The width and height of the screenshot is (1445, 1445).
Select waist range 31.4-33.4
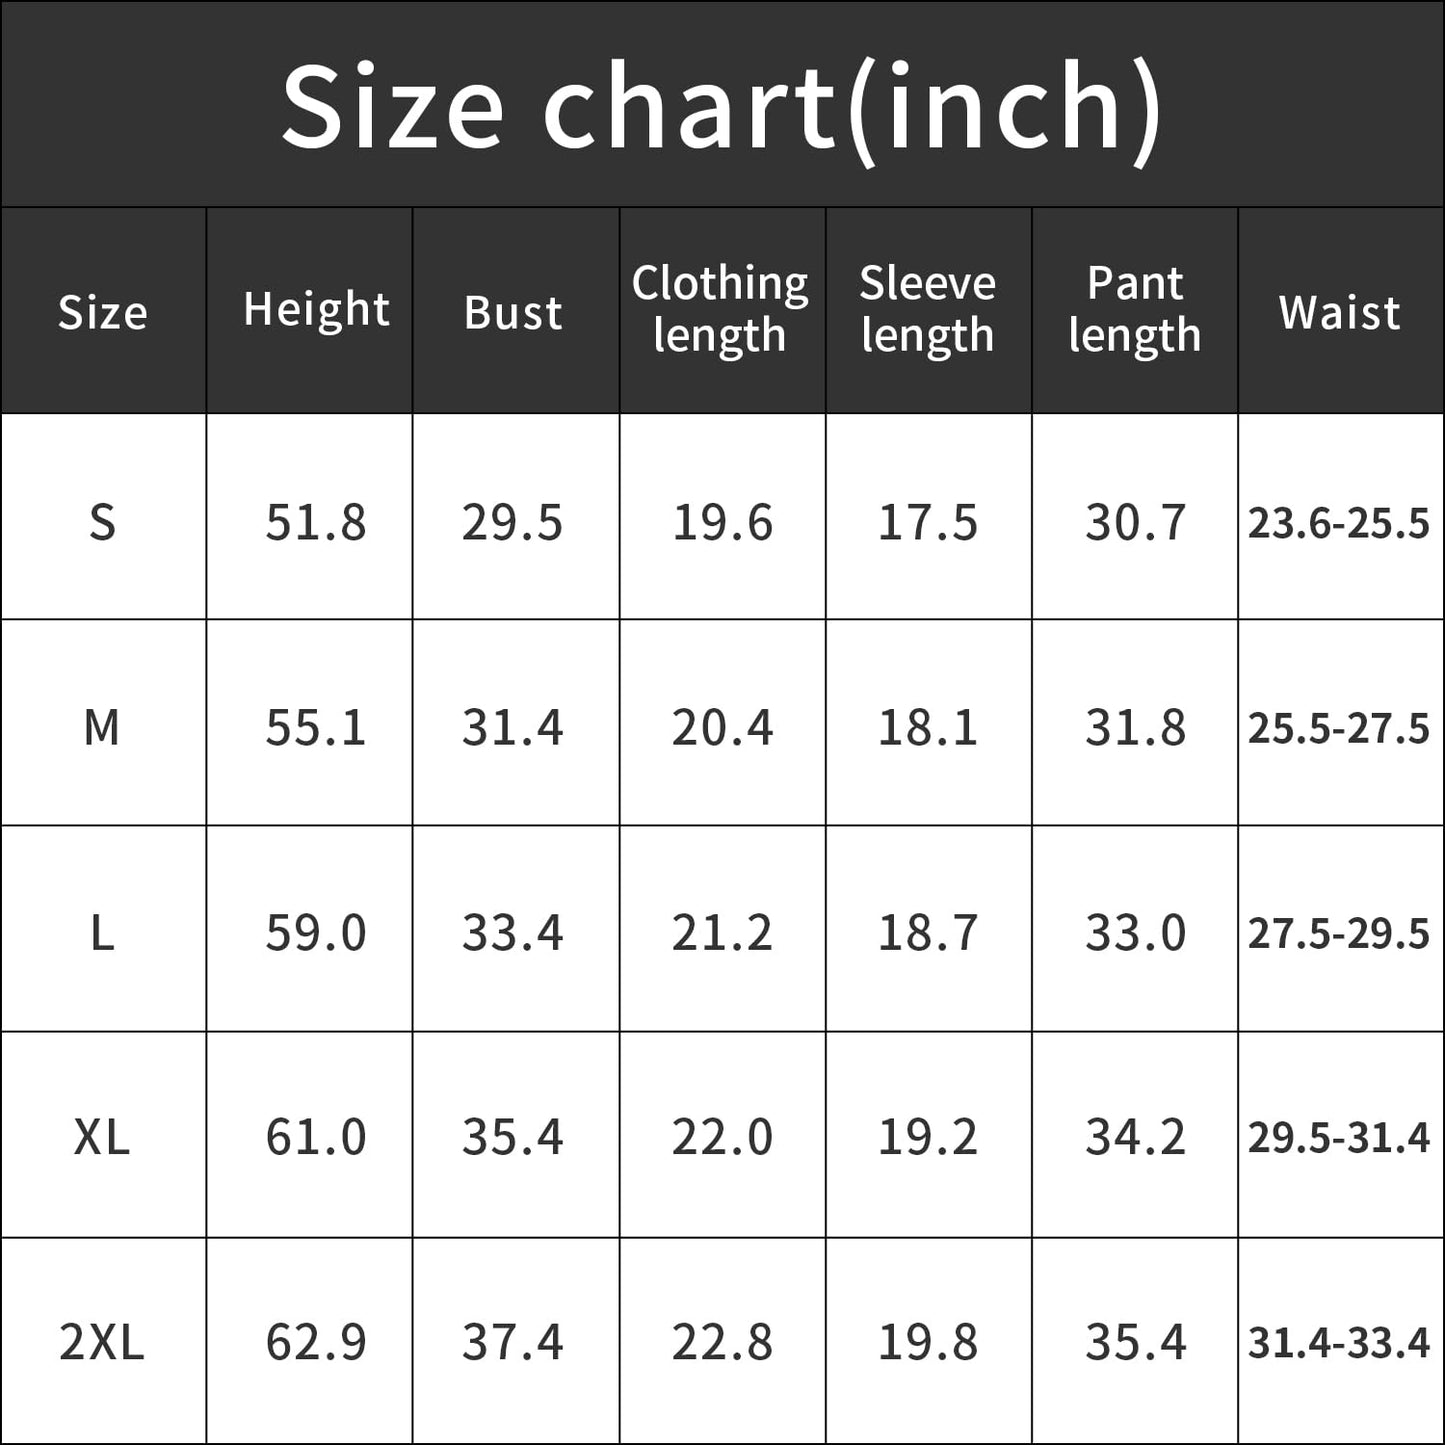[1339, 1343]
